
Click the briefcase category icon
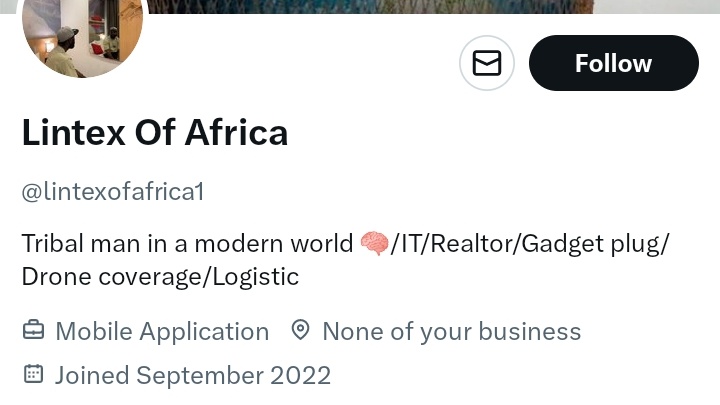click(x=33, y=331)
